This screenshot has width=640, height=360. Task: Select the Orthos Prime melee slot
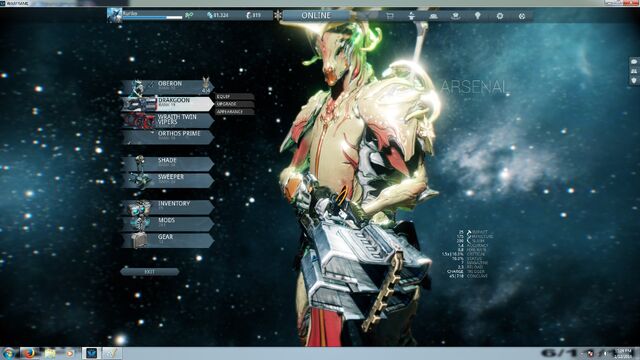[x=167, y=137]
